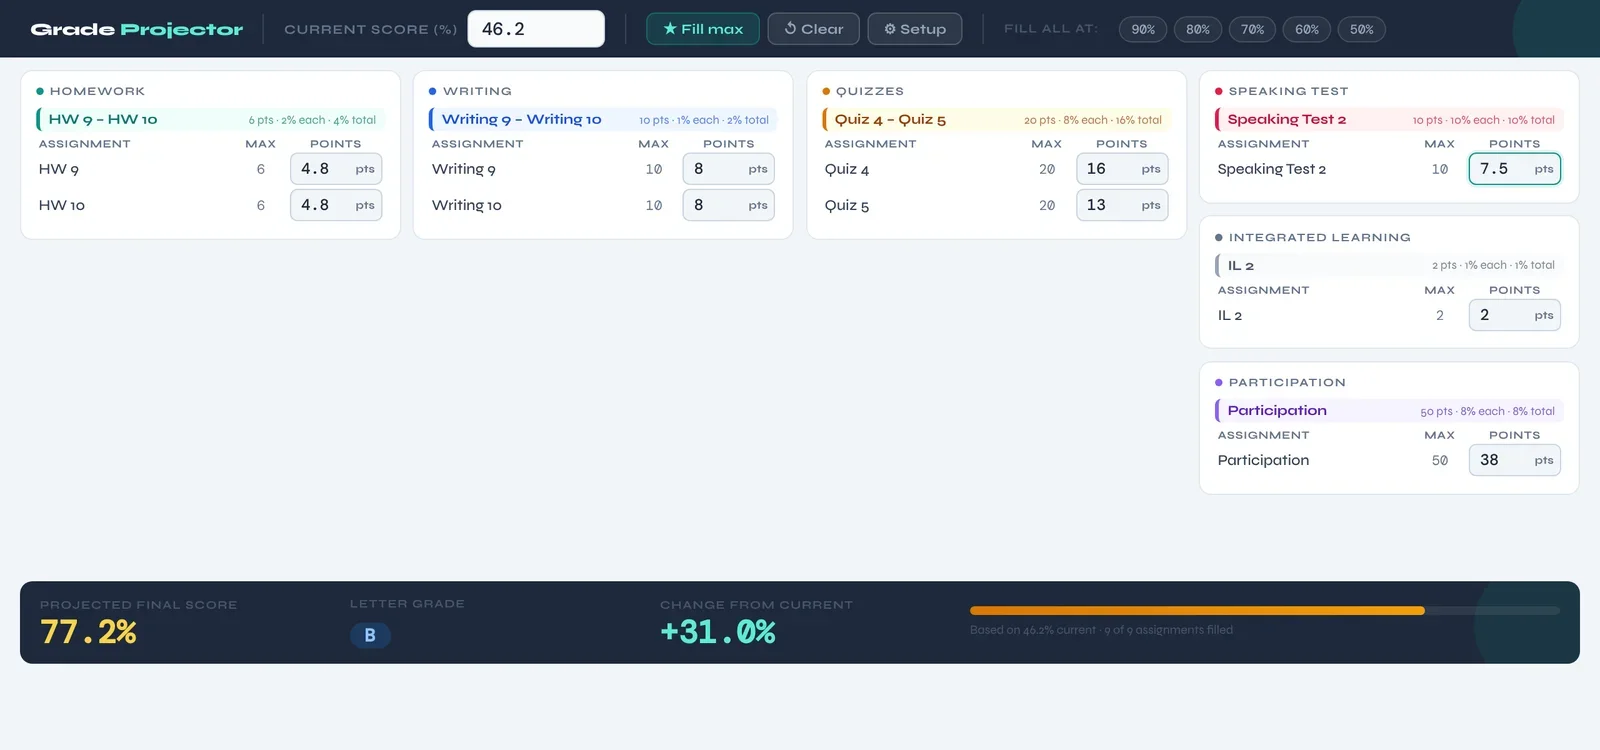Edit Participation points field
Screen dimensions: 1600x750
pos(1515,460)
